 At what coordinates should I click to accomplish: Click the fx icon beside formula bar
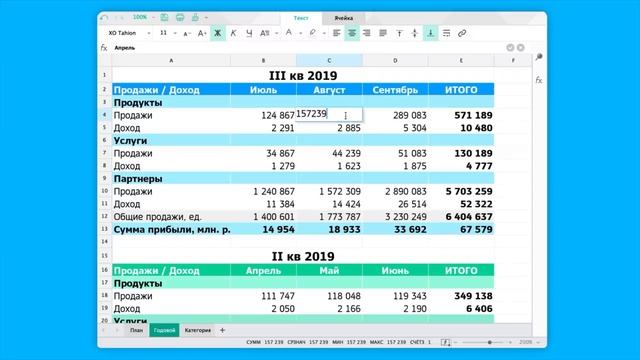pos(104,48)
